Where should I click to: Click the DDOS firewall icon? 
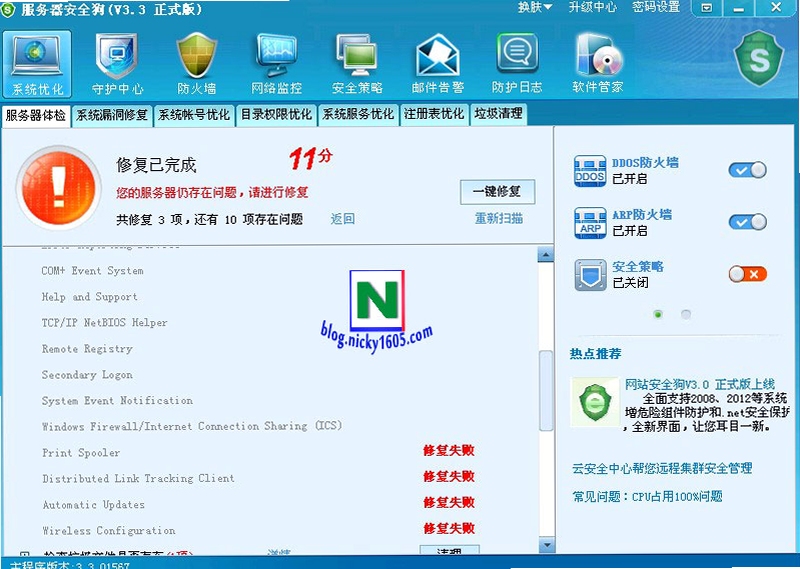click(x=590, y=171)
